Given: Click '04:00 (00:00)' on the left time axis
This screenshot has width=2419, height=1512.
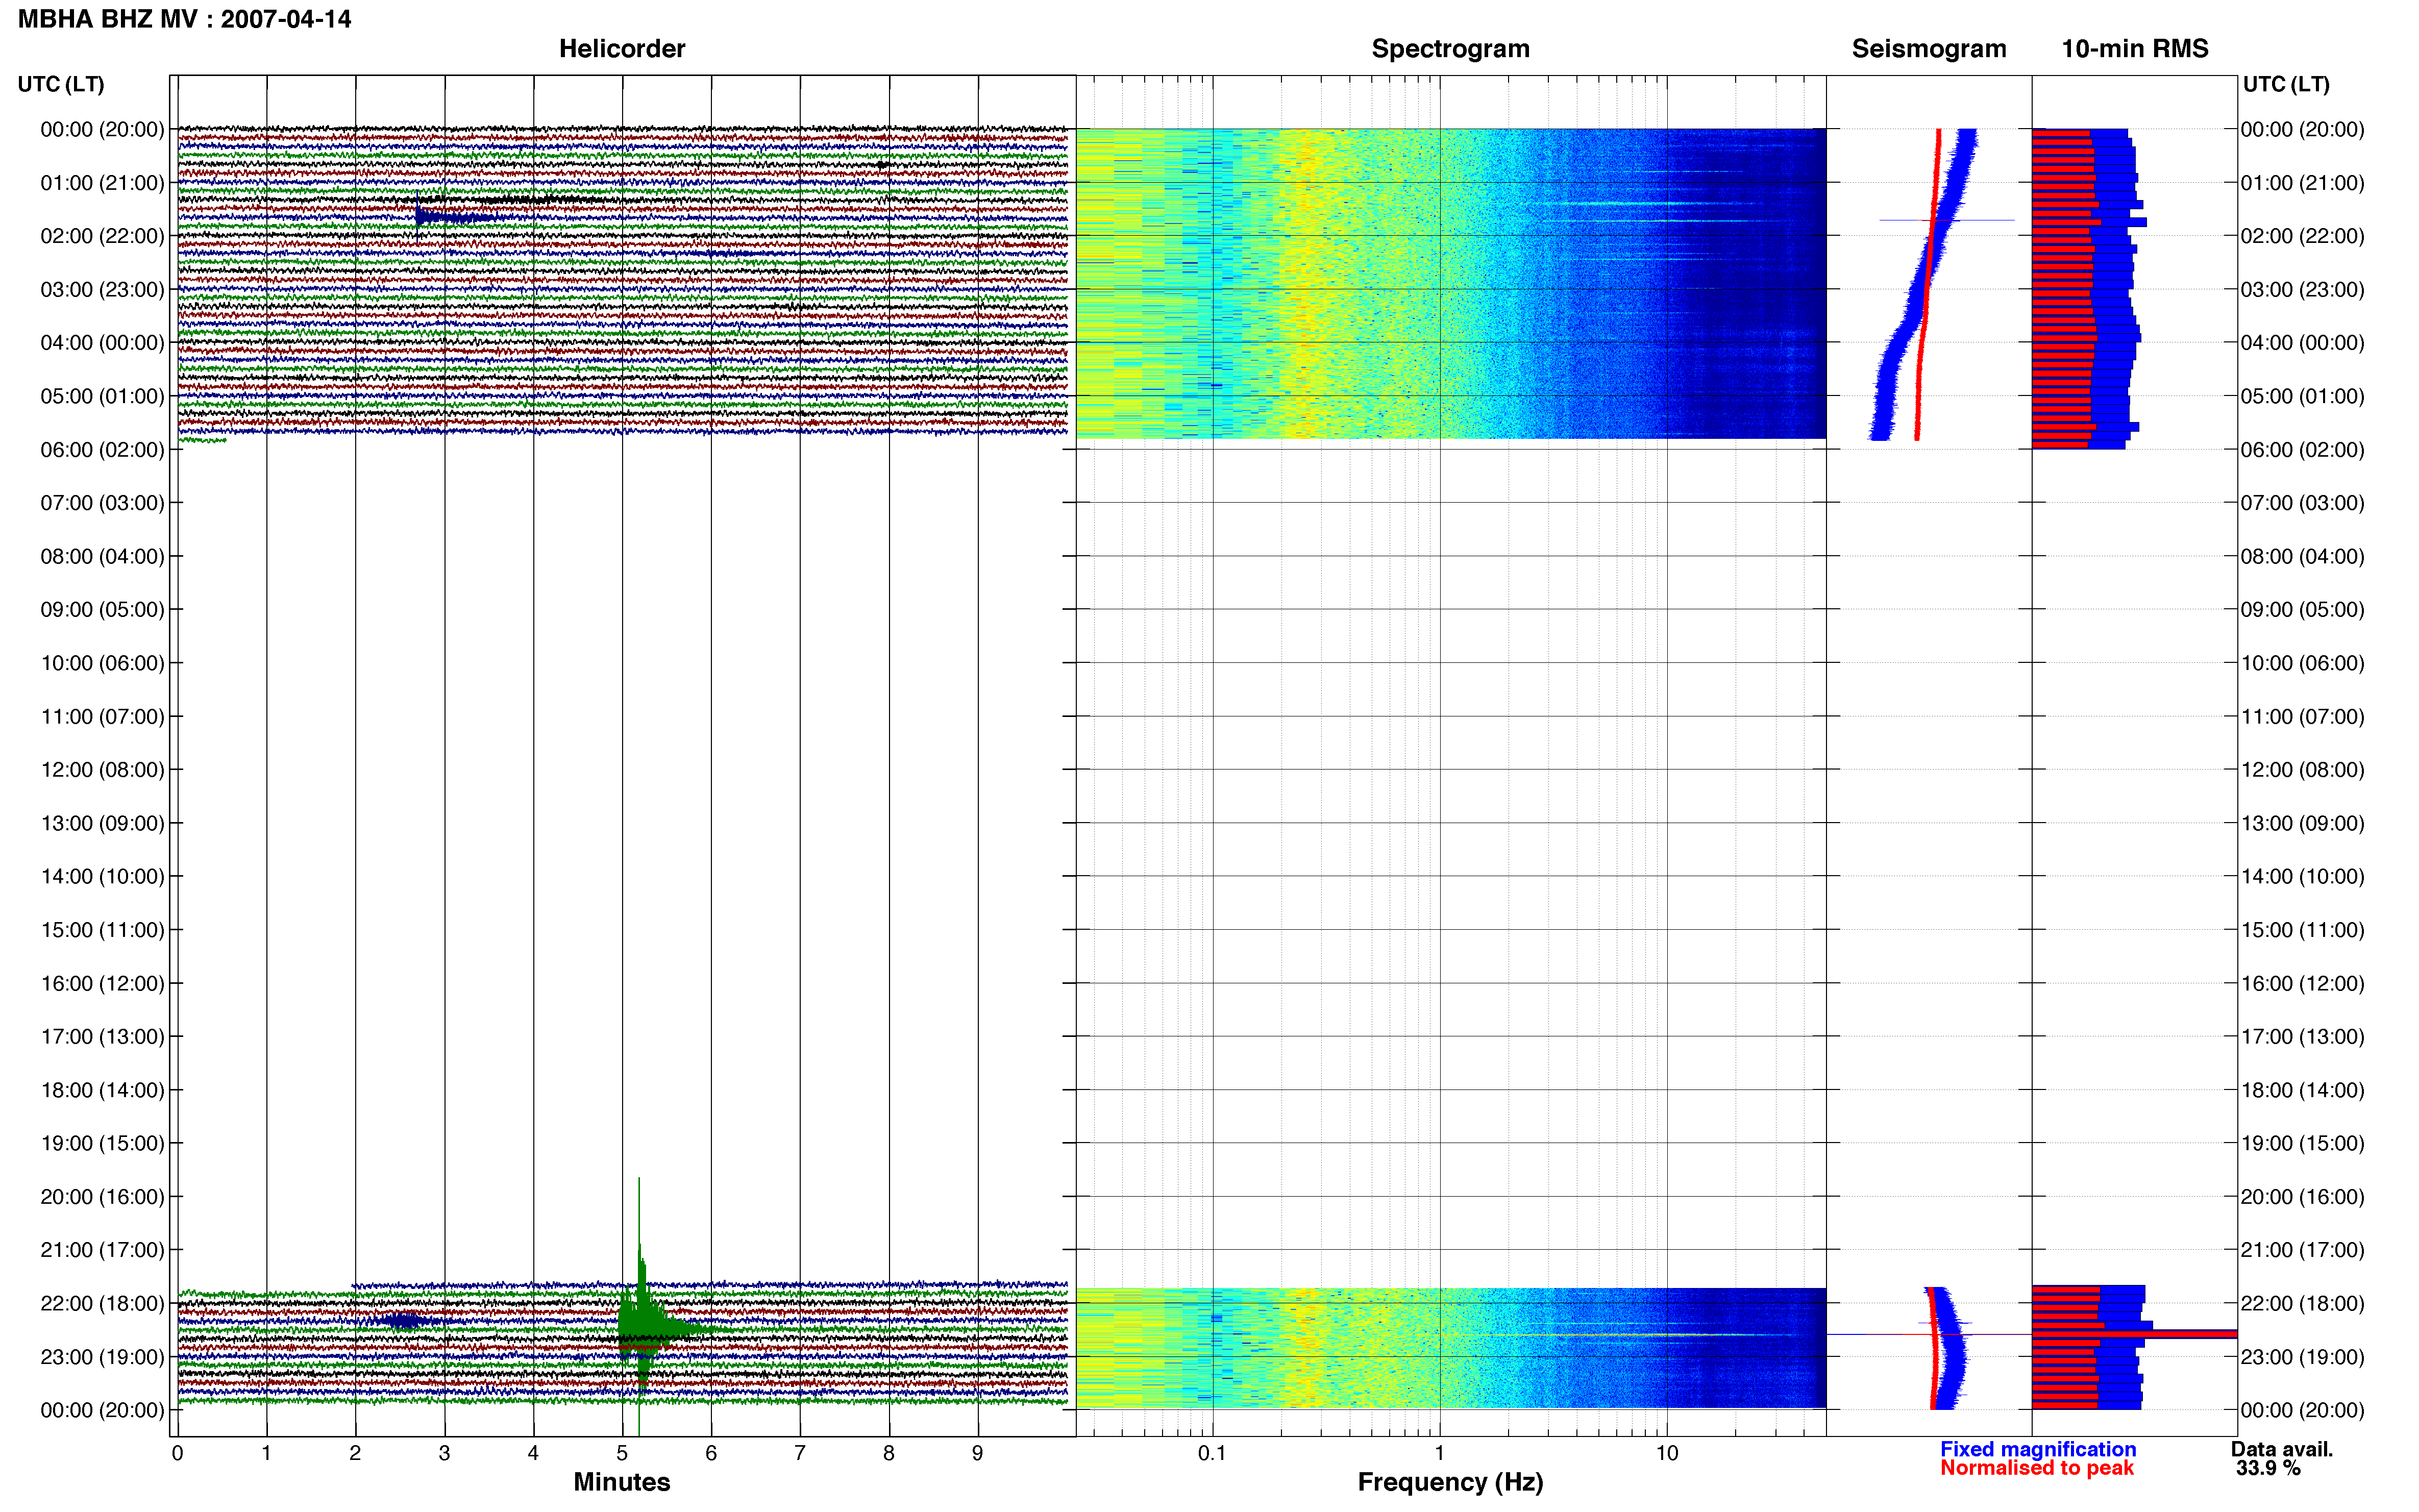Looking at the screenshot, I should coord(102,343).
